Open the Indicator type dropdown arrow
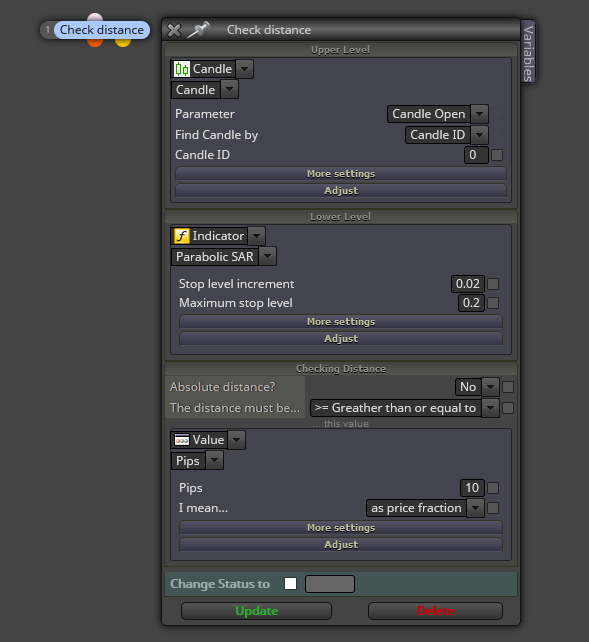The height and width of the screenshot is (642, 589). (x=257, y=236)
